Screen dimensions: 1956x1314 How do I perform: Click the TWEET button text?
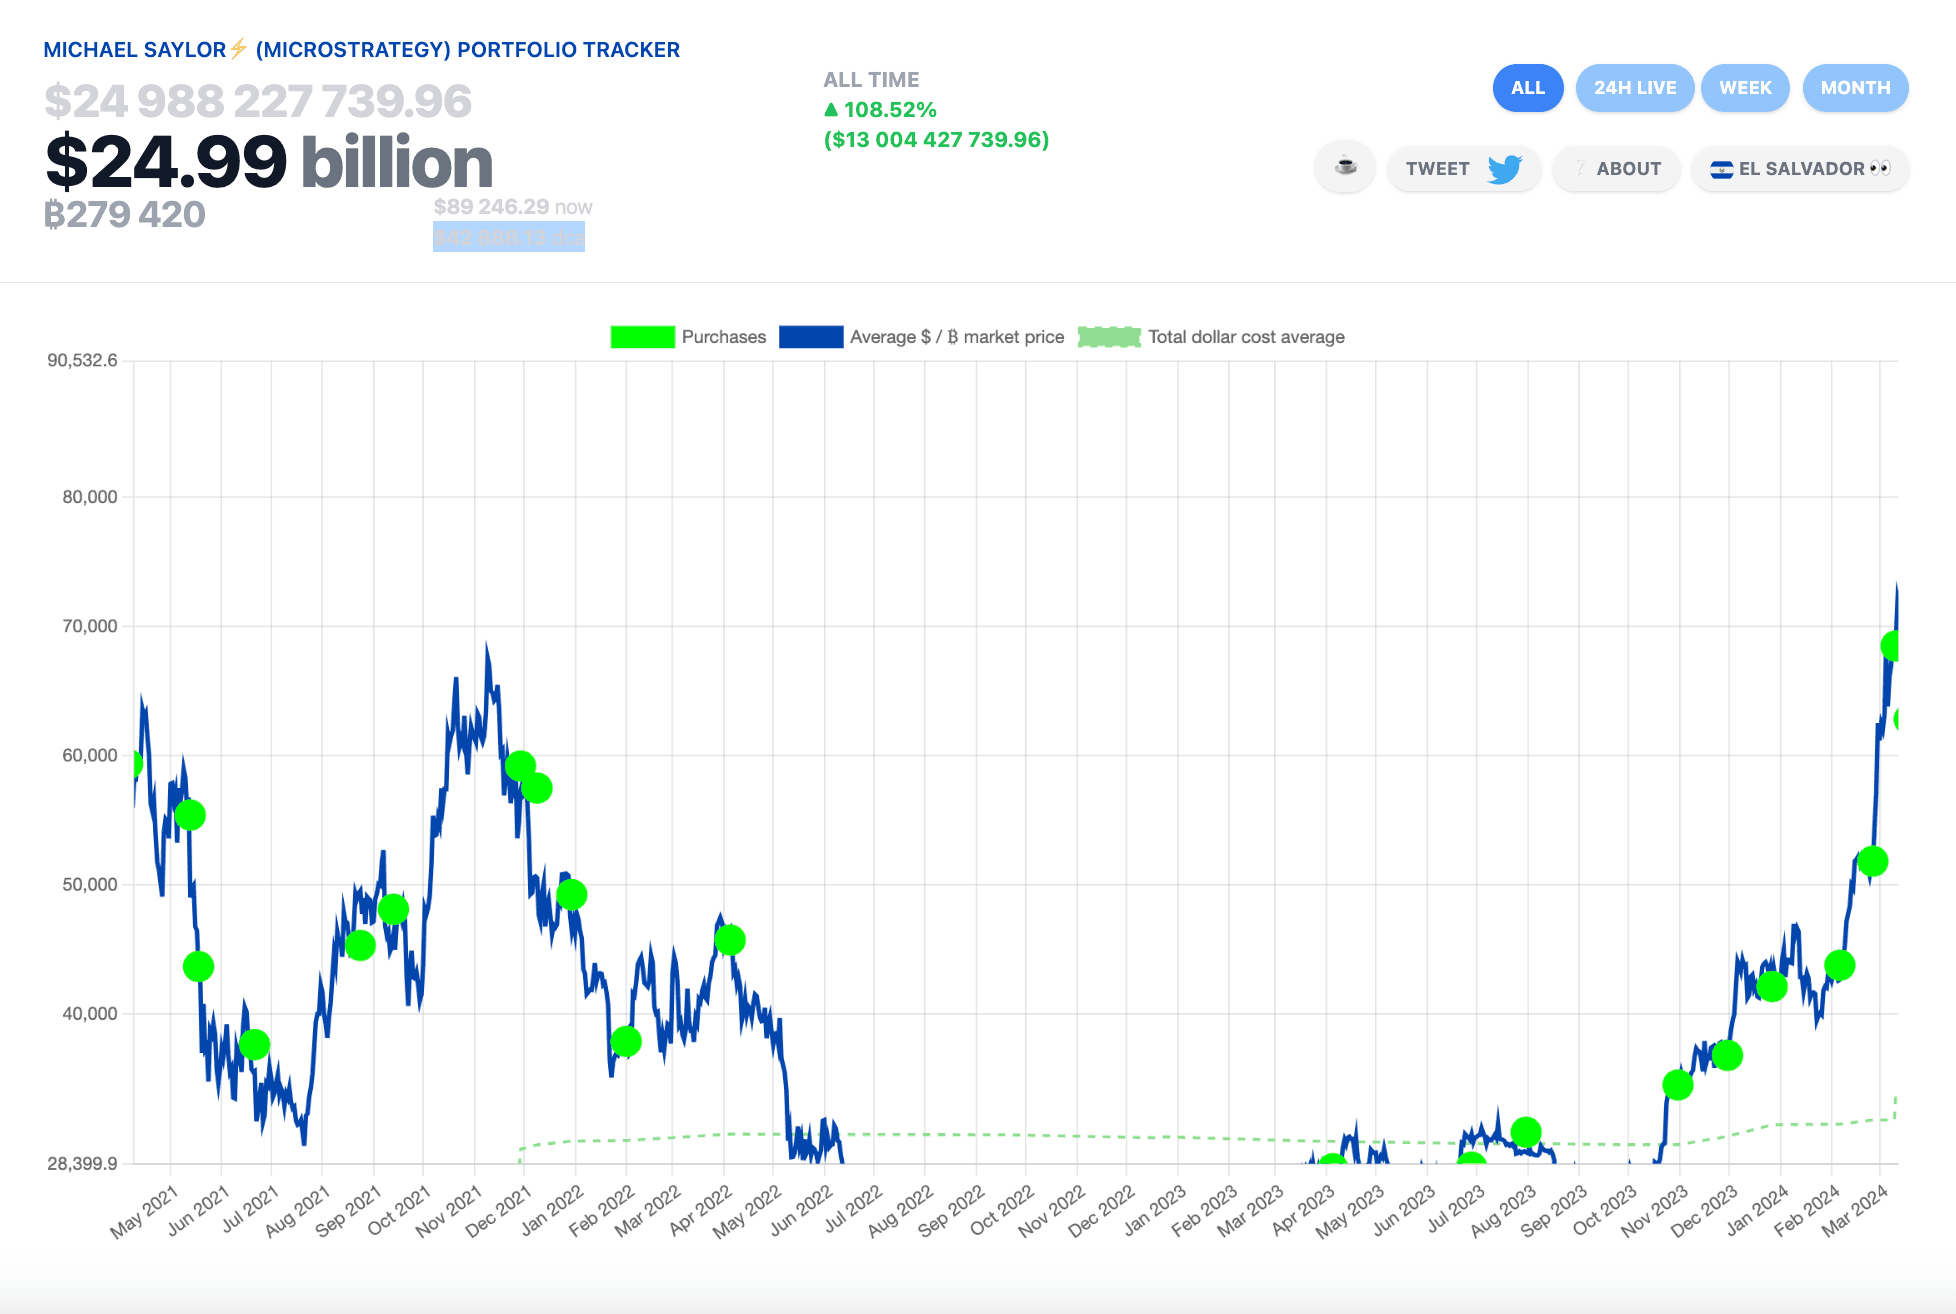point(1437,169)
